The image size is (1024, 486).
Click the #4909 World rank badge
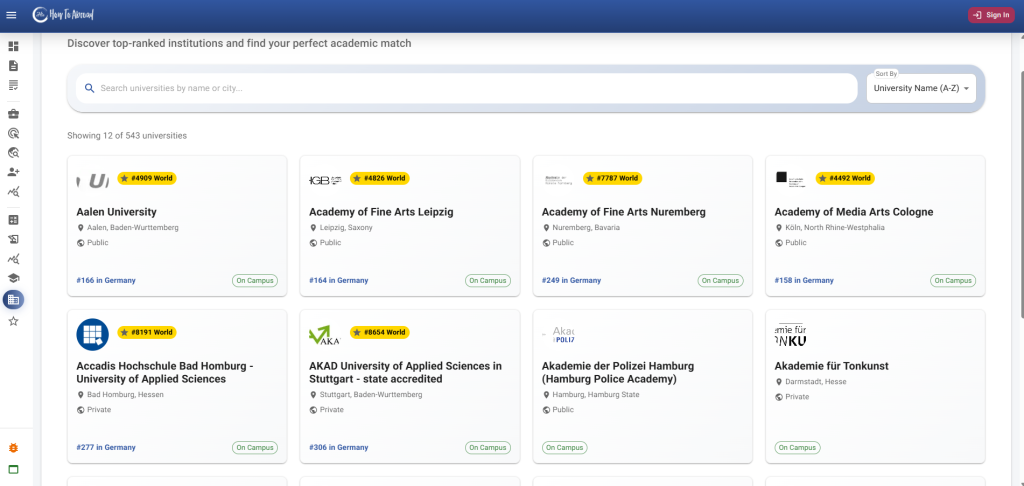147,178
